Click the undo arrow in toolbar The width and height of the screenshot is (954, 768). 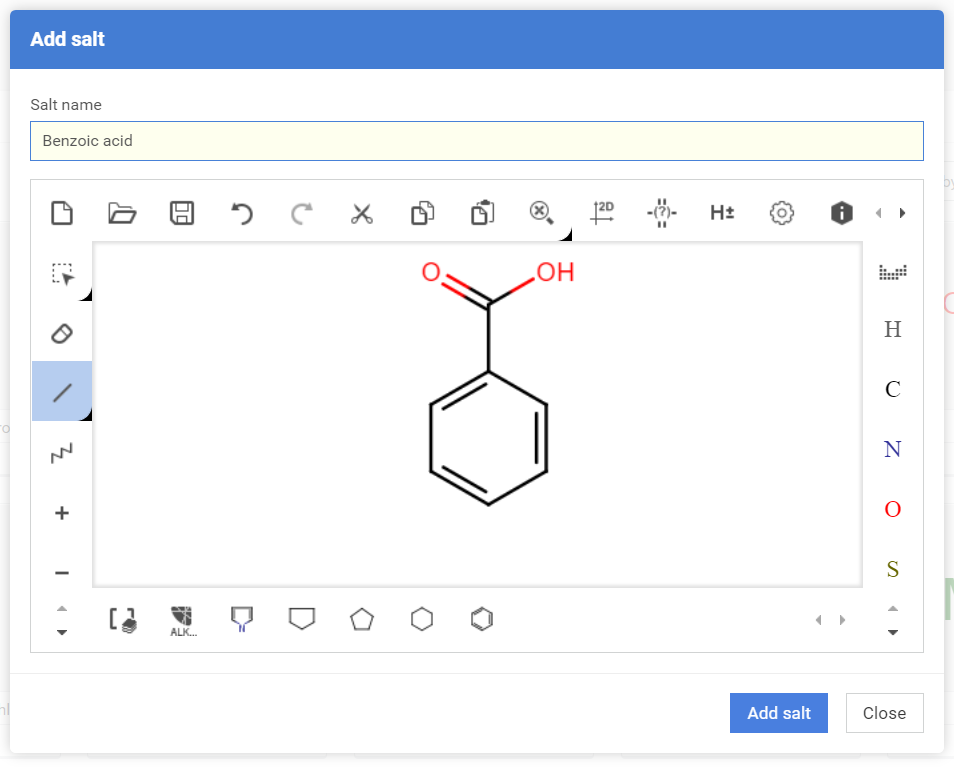tap(242, 213)
